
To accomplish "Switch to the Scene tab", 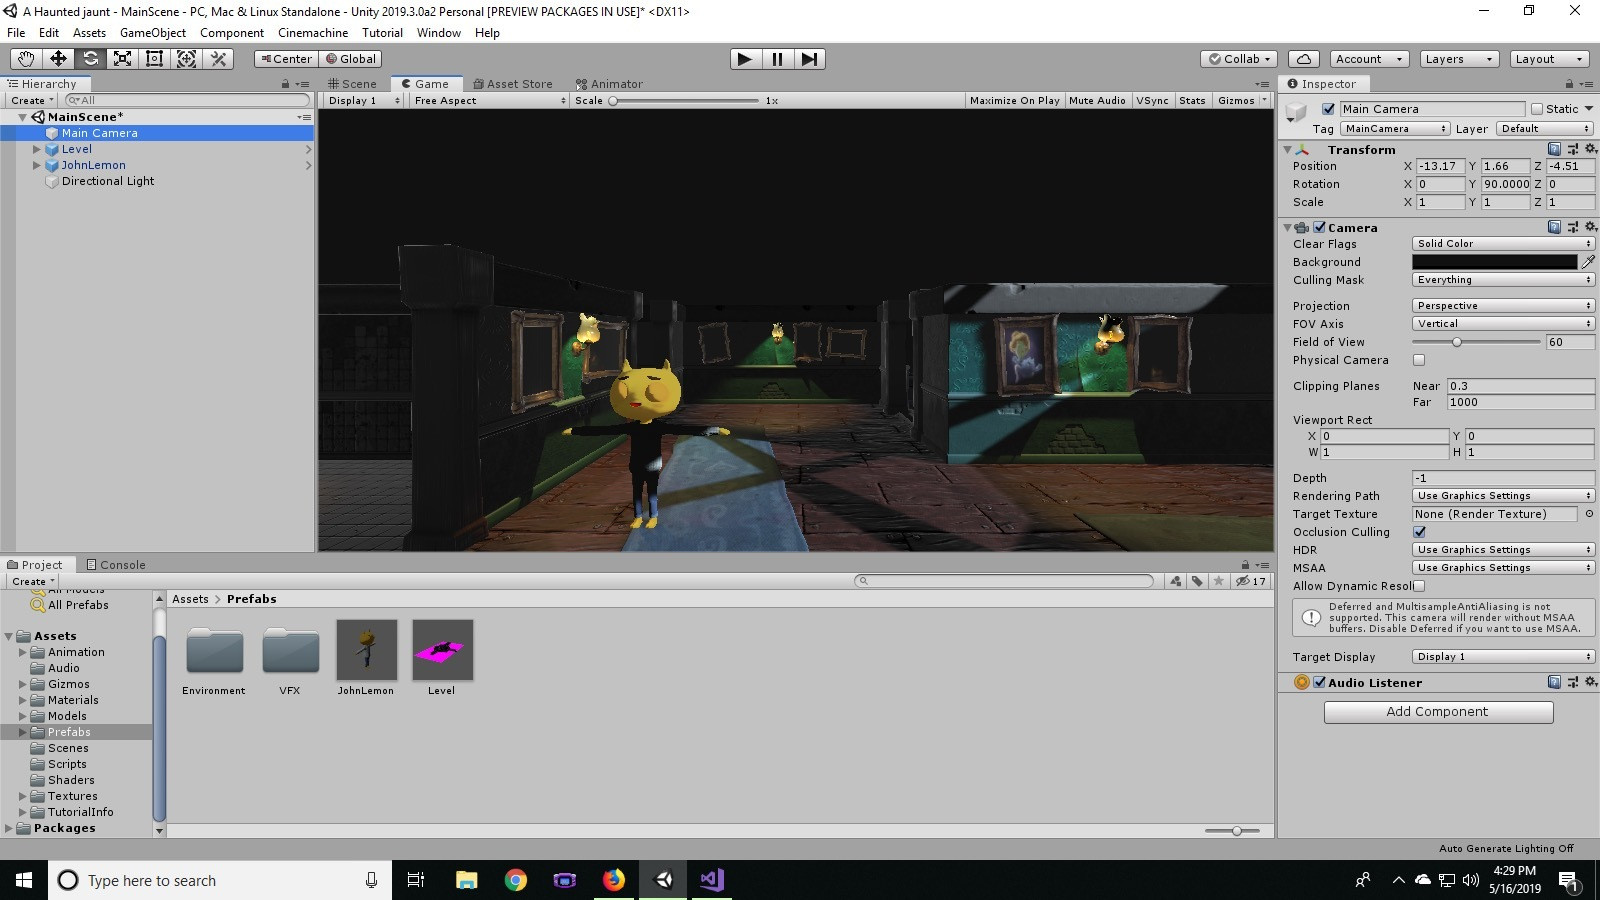I will click(x=353, y=84).
